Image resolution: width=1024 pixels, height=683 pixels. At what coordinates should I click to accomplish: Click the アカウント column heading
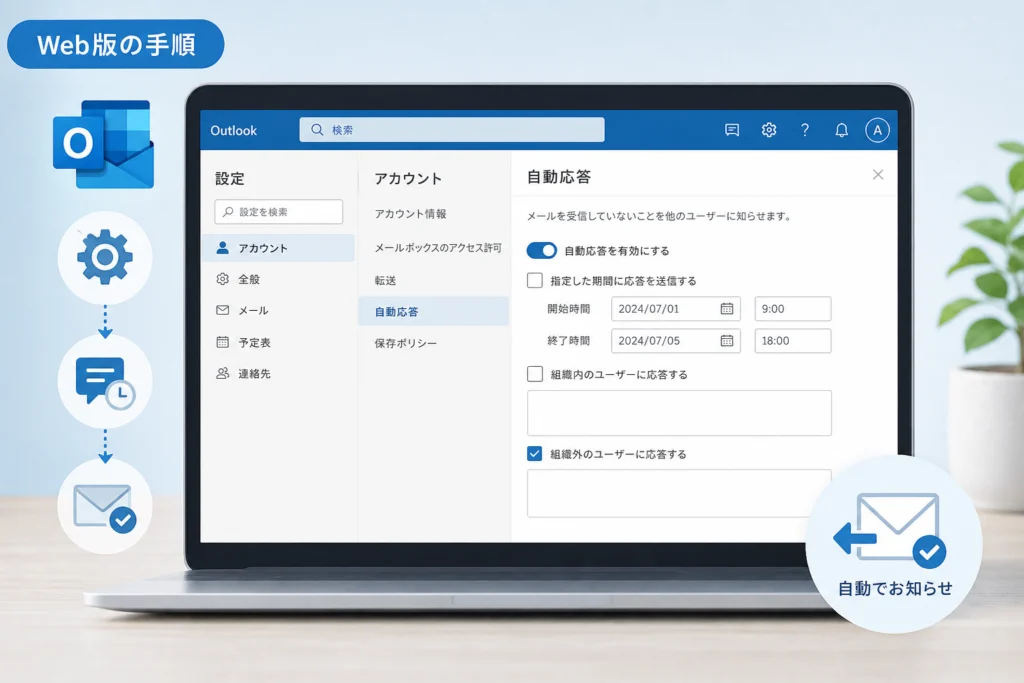408,178
